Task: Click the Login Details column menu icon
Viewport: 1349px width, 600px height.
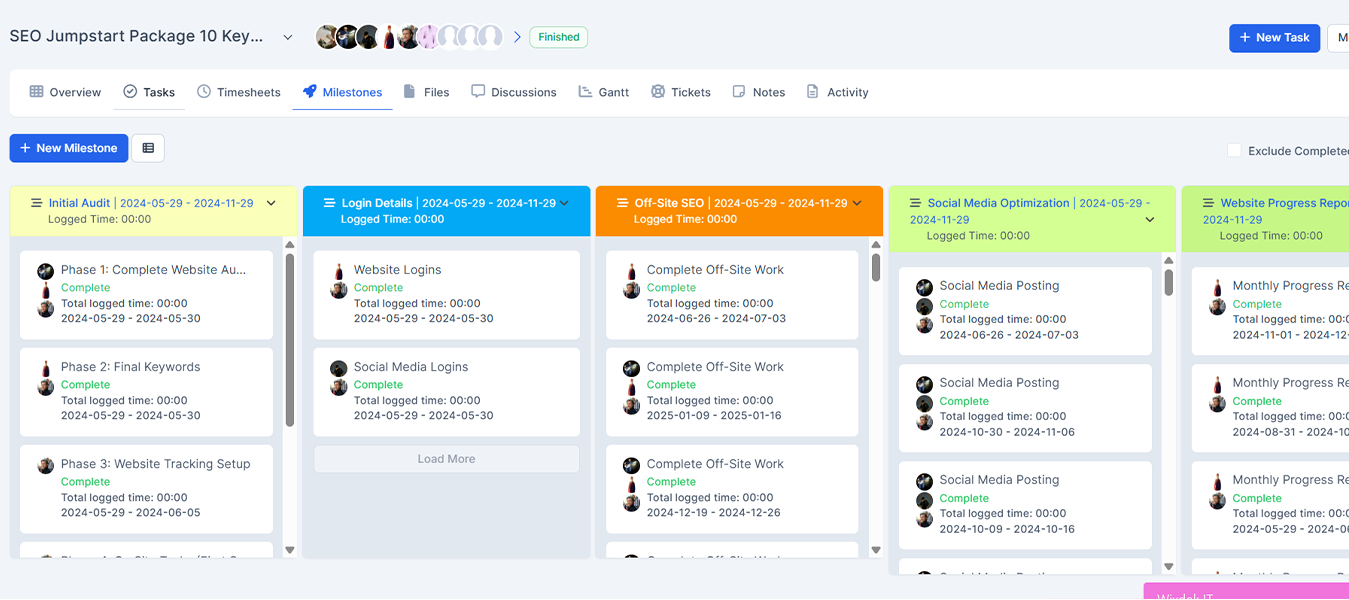Action: [x=329, y=203]
